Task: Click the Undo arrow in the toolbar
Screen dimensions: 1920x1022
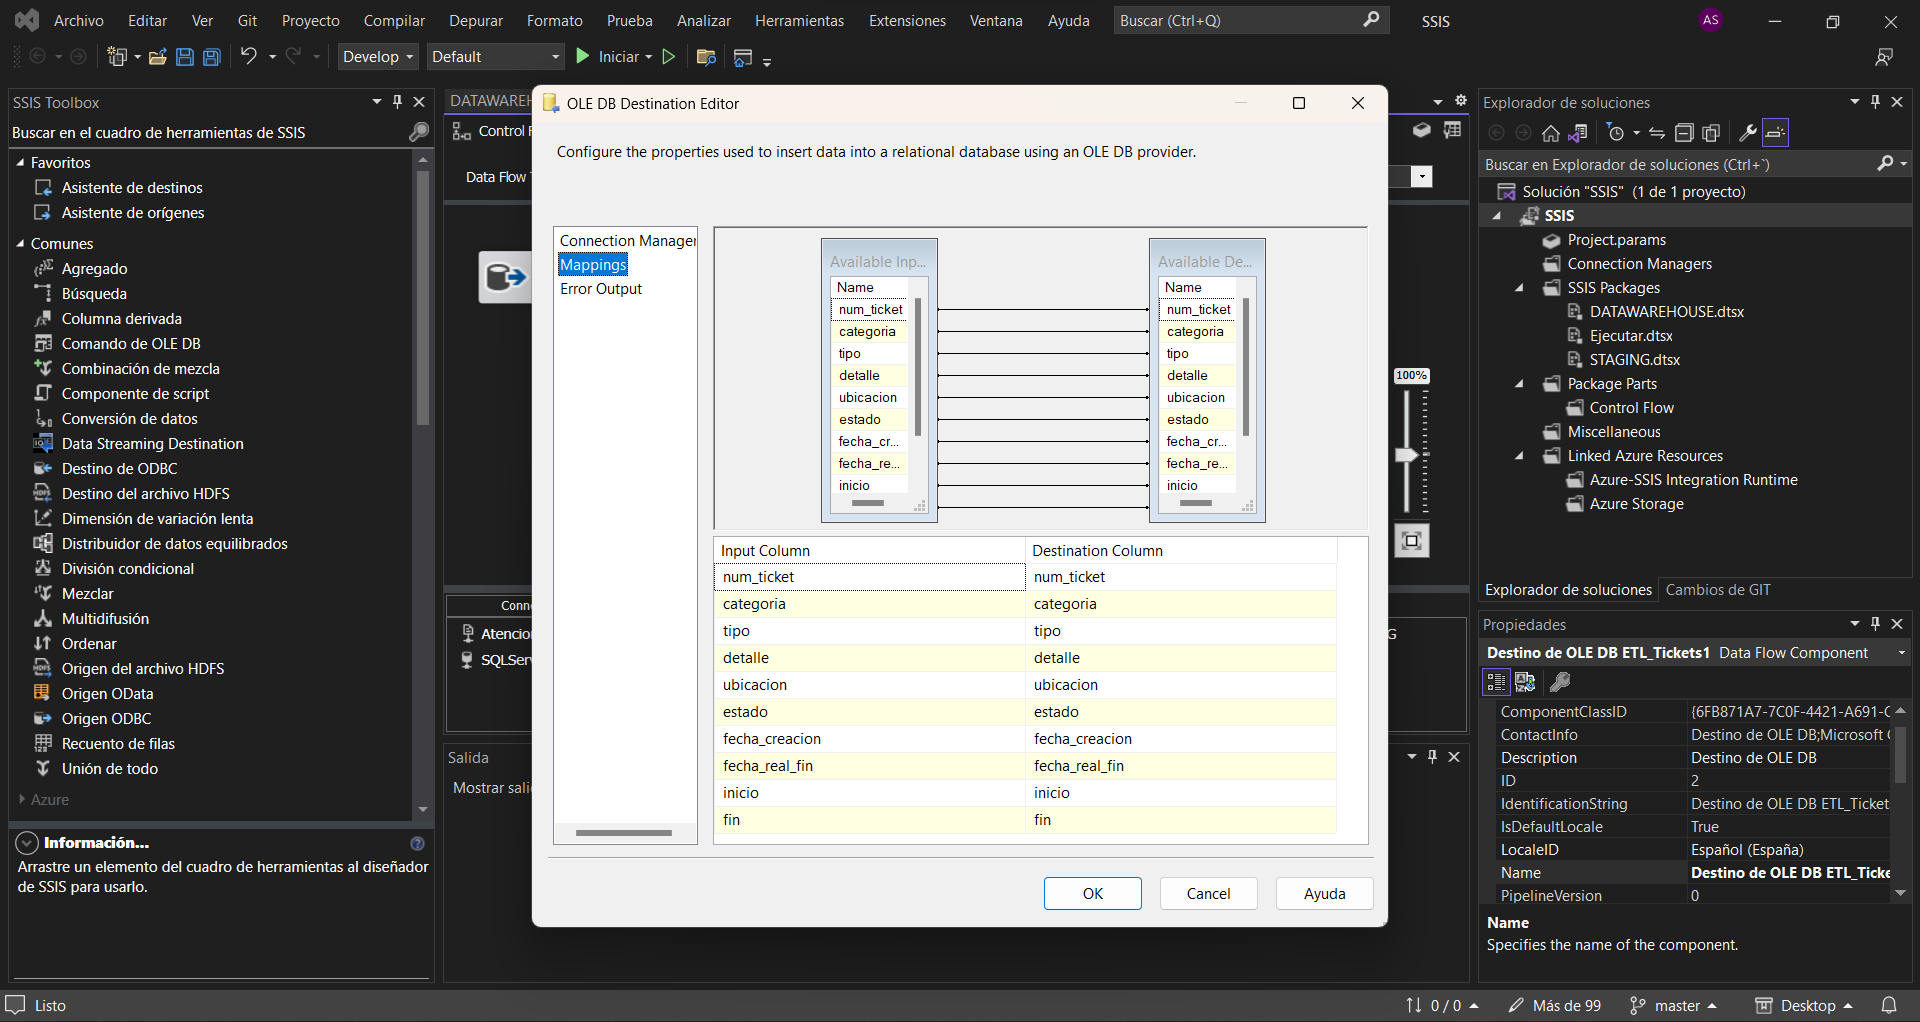Action: coord(248,57)
